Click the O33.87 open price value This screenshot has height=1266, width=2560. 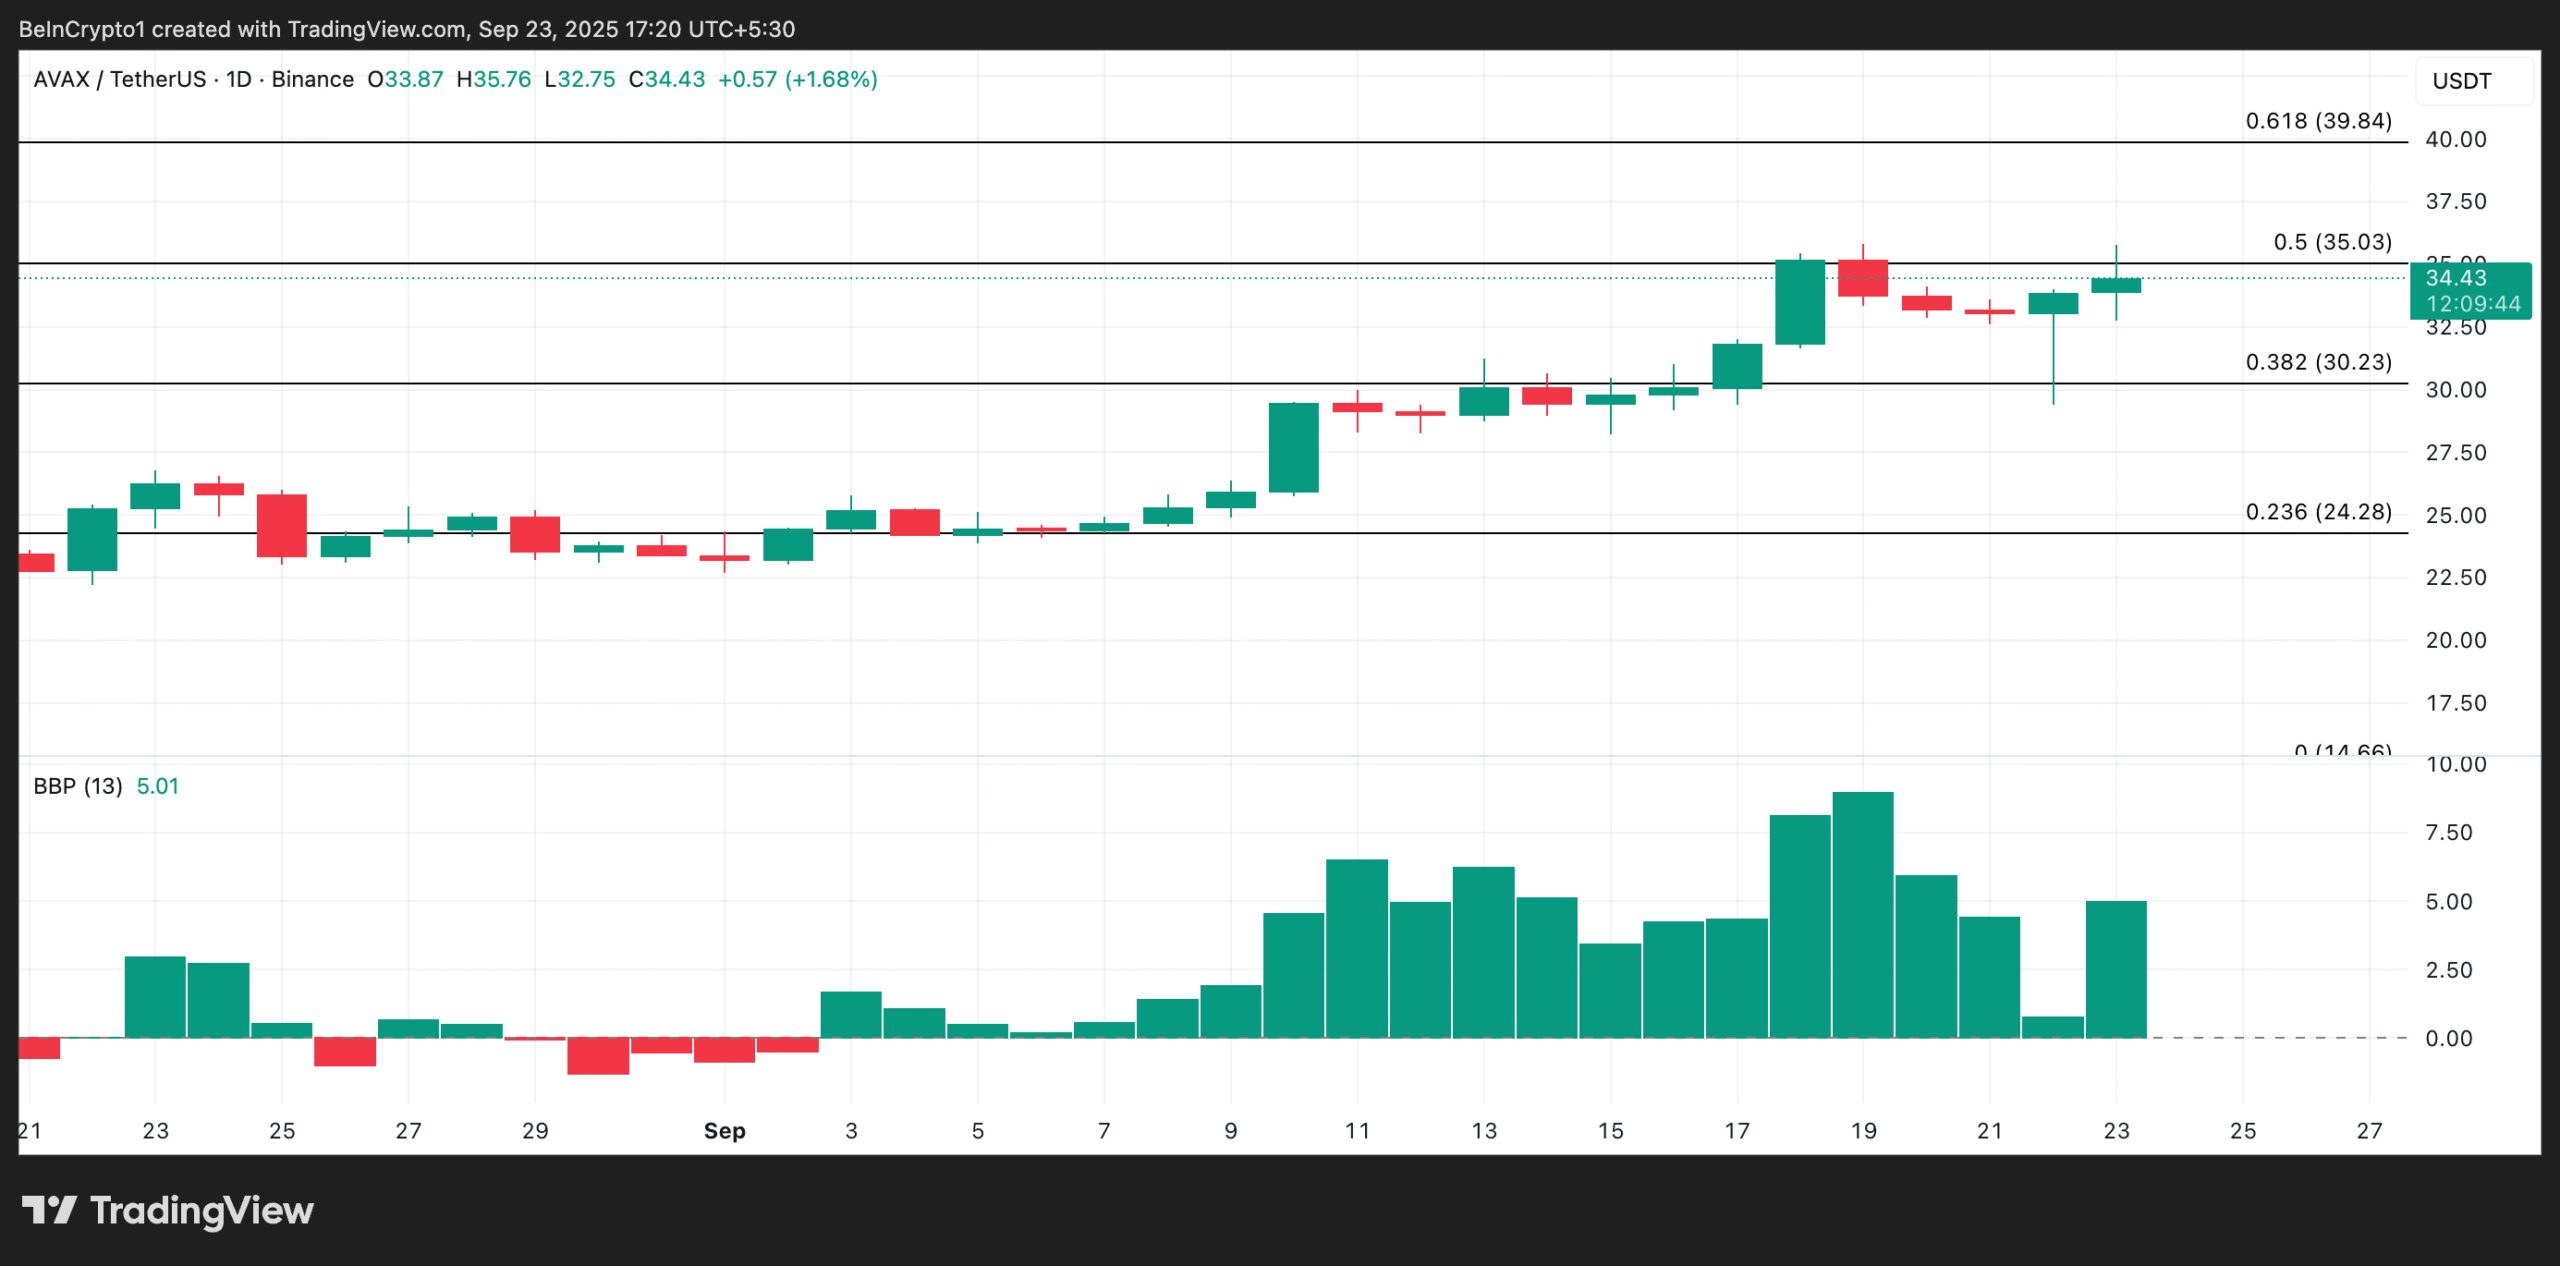405,79
